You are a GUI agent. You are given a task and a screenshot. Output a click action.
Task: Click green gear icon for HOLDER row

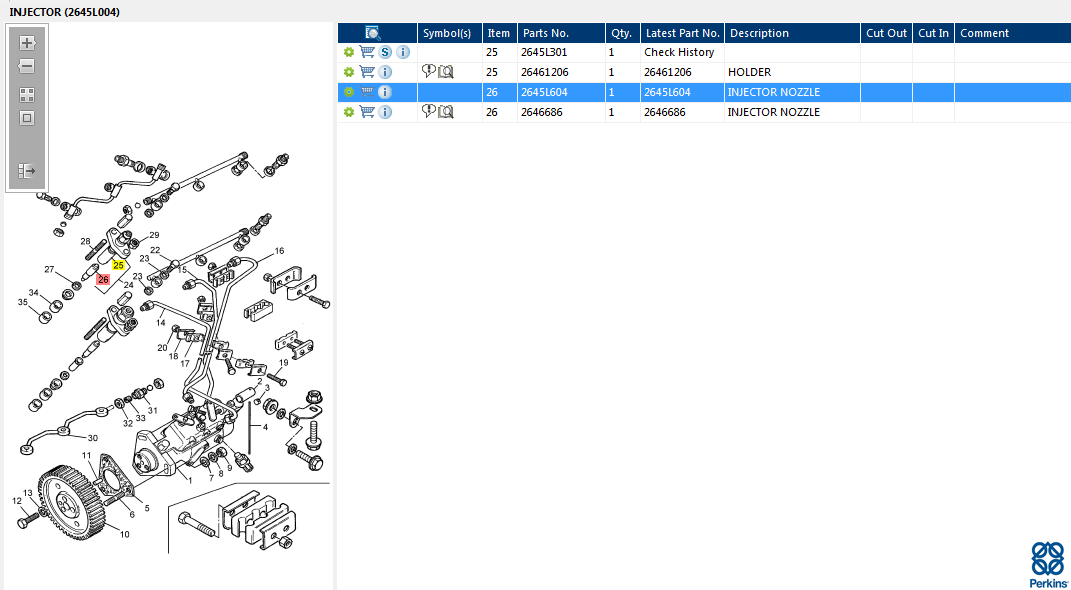(x=349, y=72)
